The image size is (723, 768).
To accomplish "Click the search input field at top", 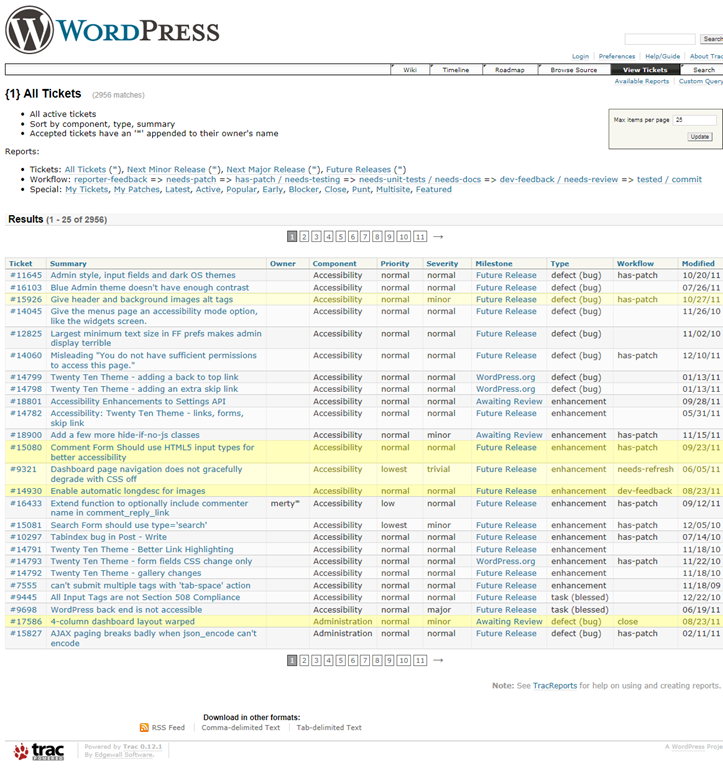I will (660, 39).
